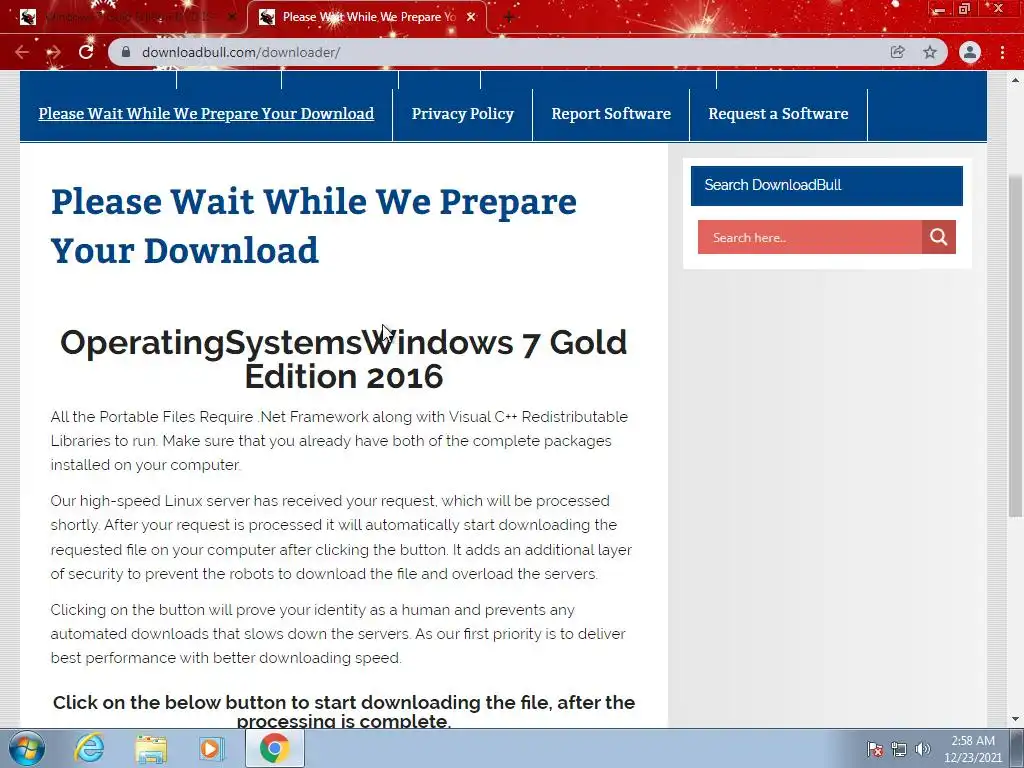Image resolution: width=1024 pixels, height=768 pixels.
Task: Open Action Center flag tray icon
Action: (875, 748)
